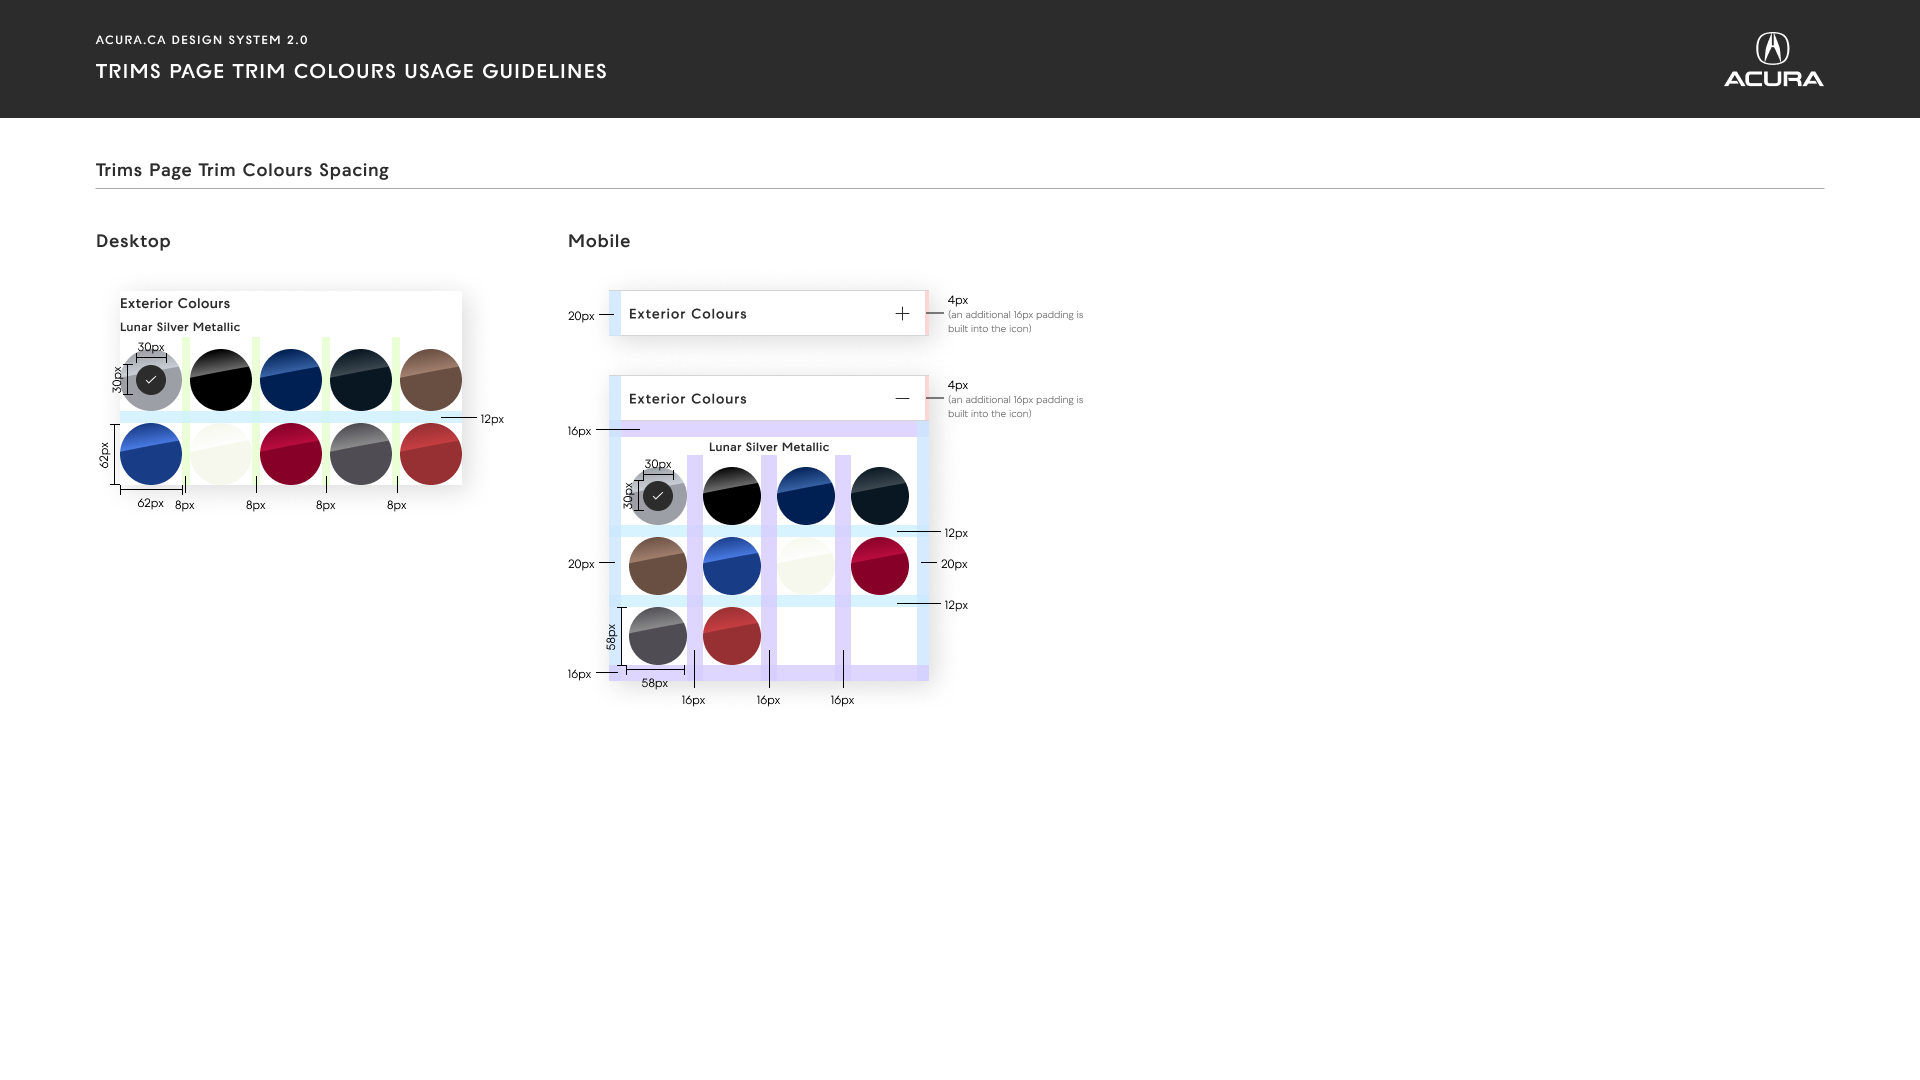This screenshot has height=1080, width=1920.
Task: Select the white swatch in Desktop panel
Action: (x=221, y=454)
